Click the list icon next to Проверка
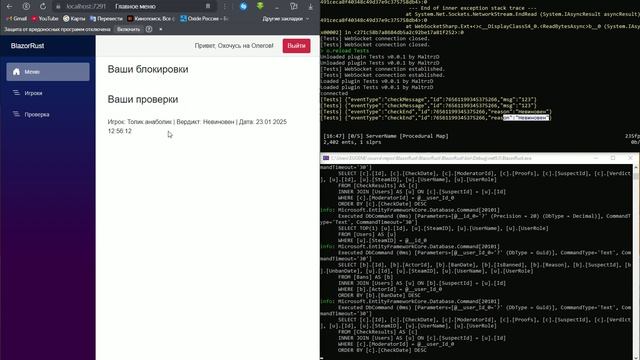The image size is (640, 360). pos(16,114)
